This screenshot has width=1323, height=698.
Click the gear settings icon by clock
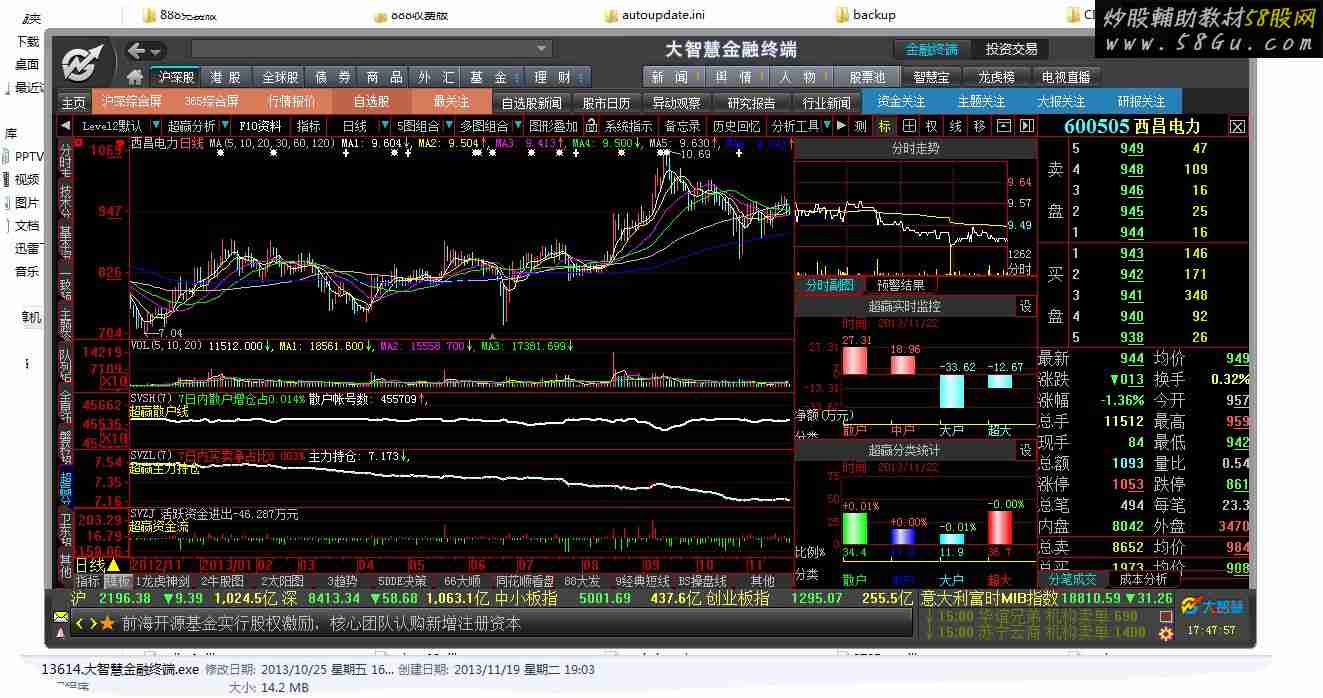pyautogui.click(x=1166, y=634)
